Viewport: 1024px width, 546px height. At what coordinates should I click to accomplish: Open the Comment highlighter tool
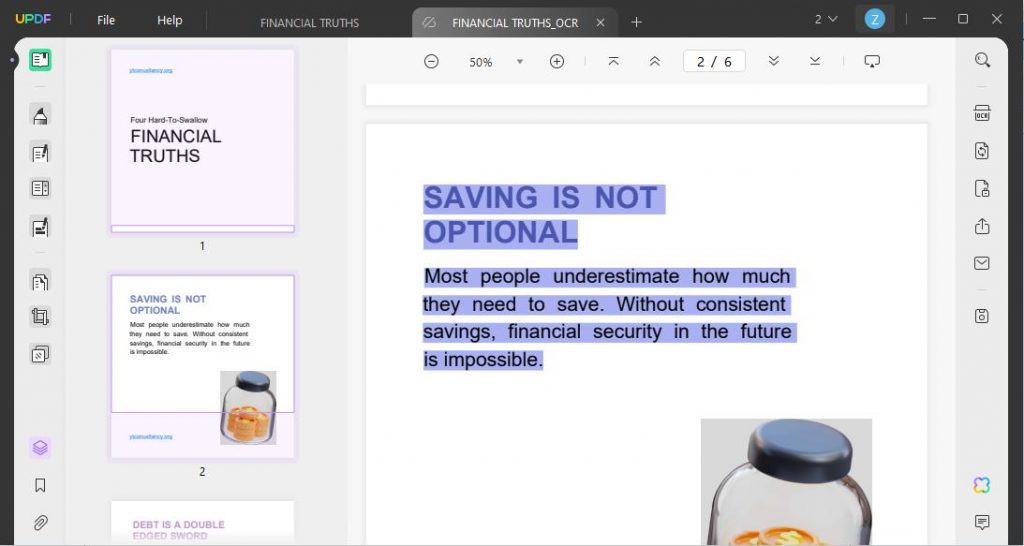click(40, 116)
